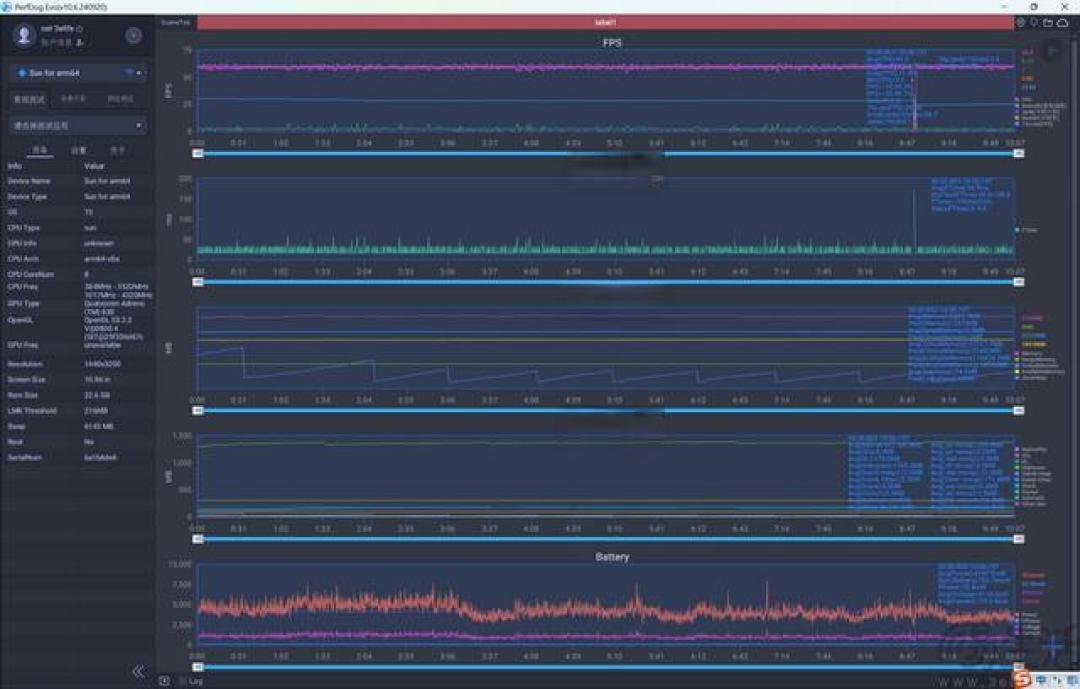1080x689 pixels.
Task: Click the location pin icon in top toolbar
Action: click(x=1034, y=23)
